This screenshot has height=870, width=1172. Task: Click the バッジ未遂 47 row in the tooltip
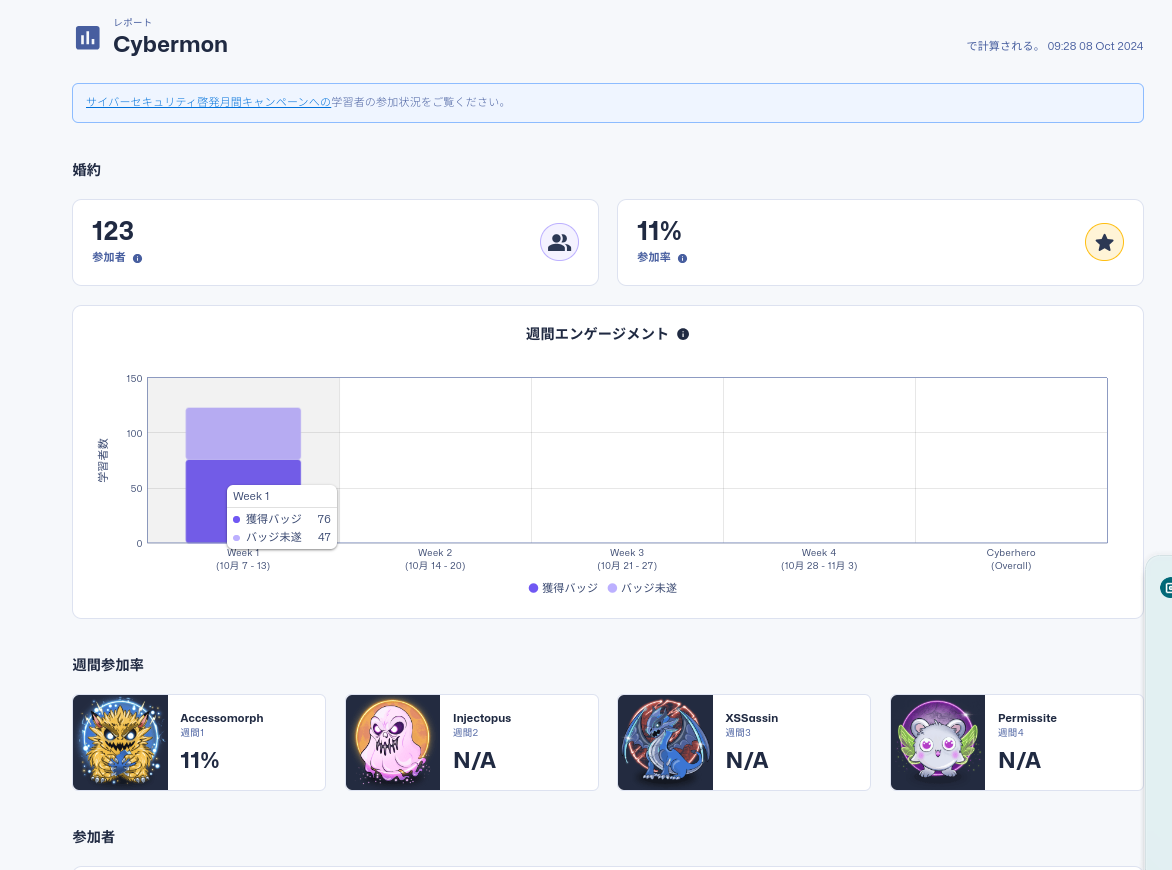click(282, 537)
